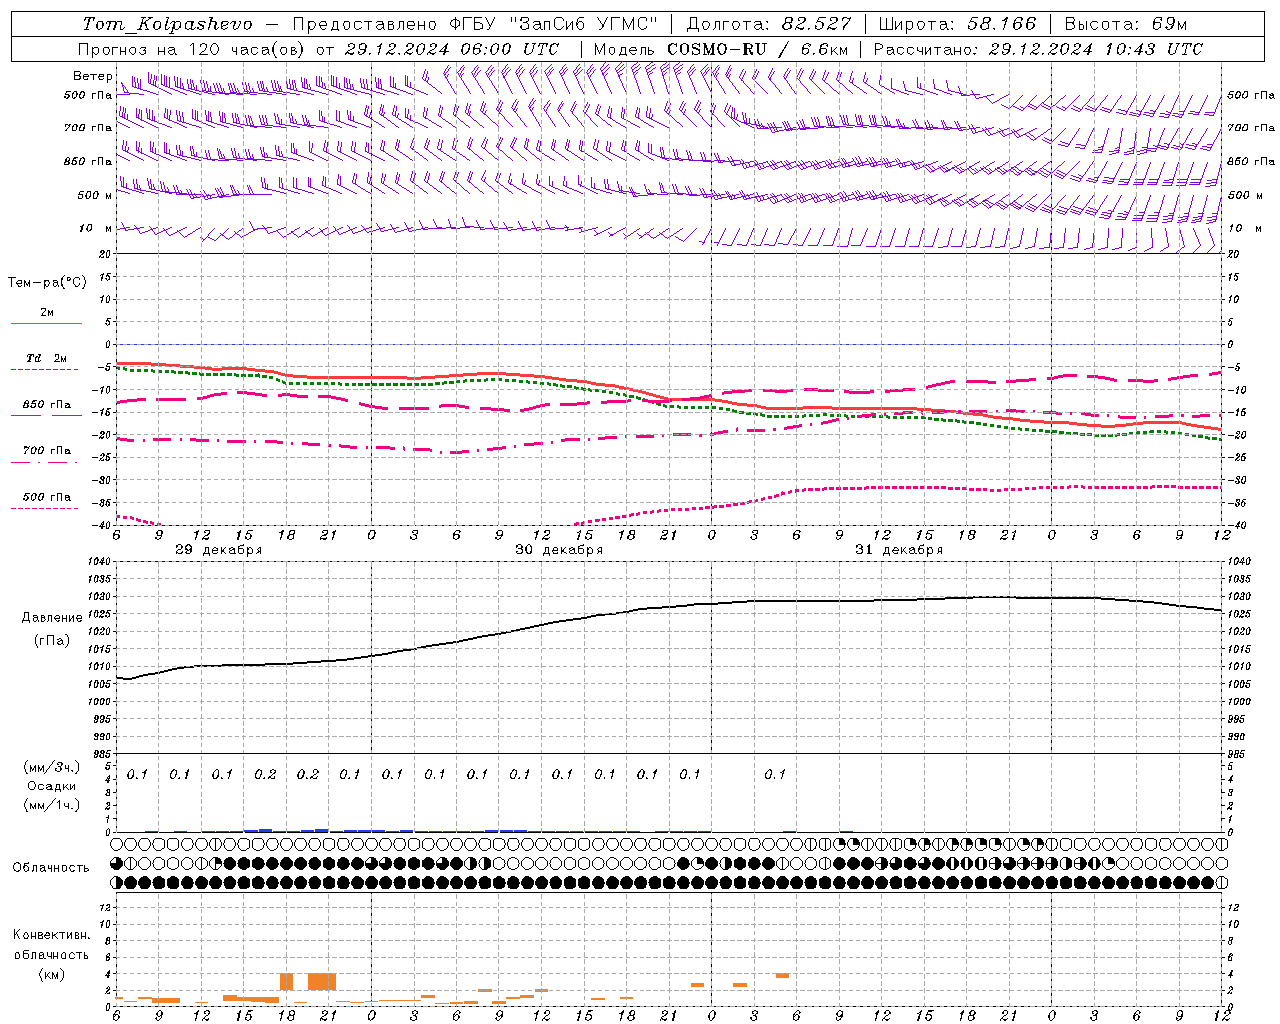Select the forecast start time 06:00 UTC
The width and height of the screenshot is (1280, 1024).
508,49
